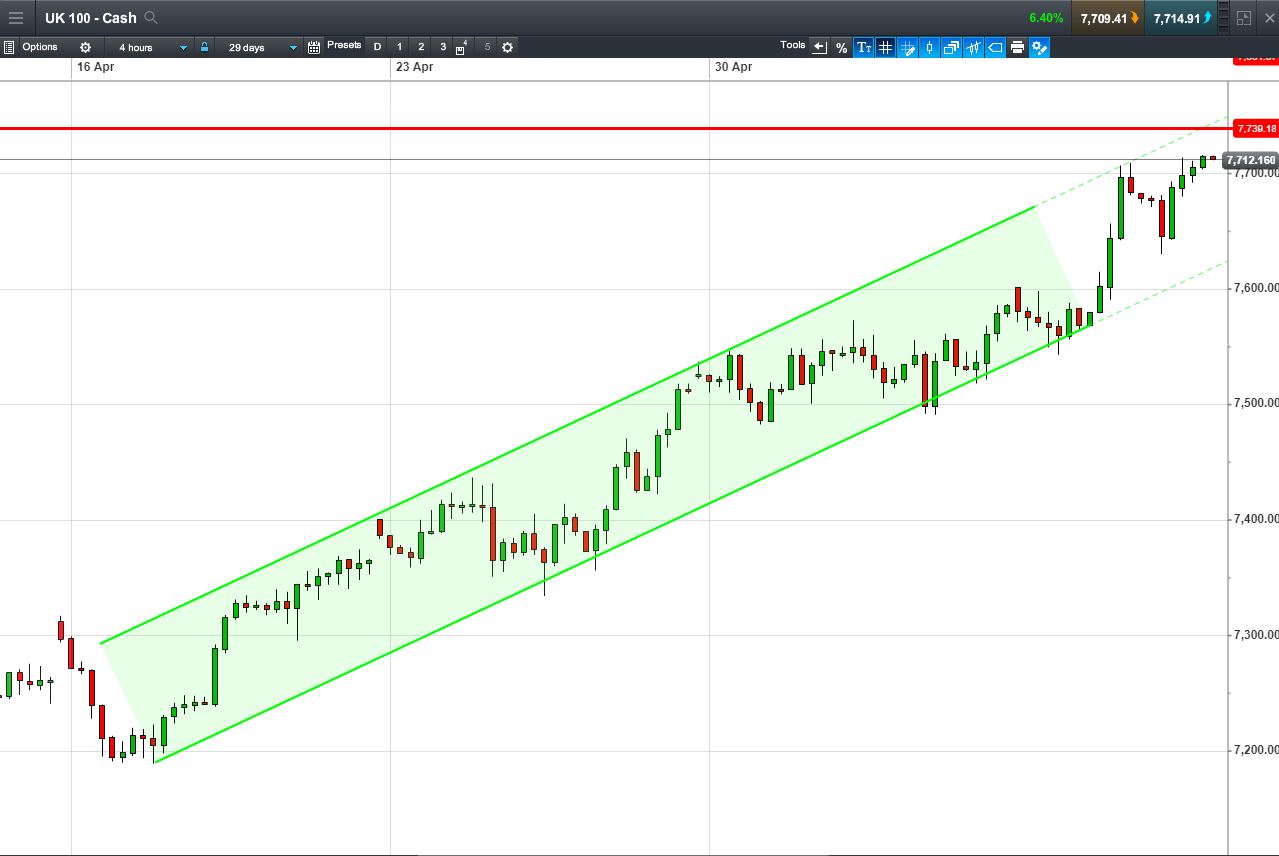The image size is (1279, 856).
Task: Select preset 5
Action: click(487, 47)
